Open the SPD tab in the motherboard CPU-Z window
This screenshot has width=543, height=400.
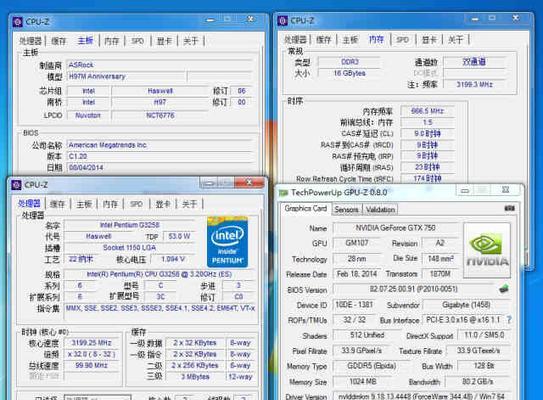pyautogui.click(x=137, y=41)
